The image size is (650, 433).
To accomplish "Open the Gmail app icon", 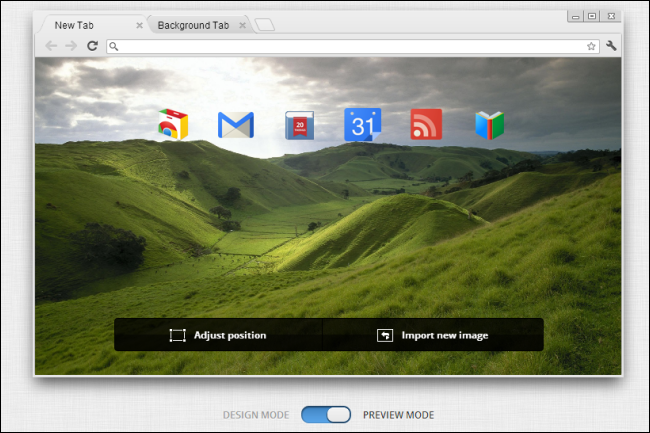I will coord(236,125).
